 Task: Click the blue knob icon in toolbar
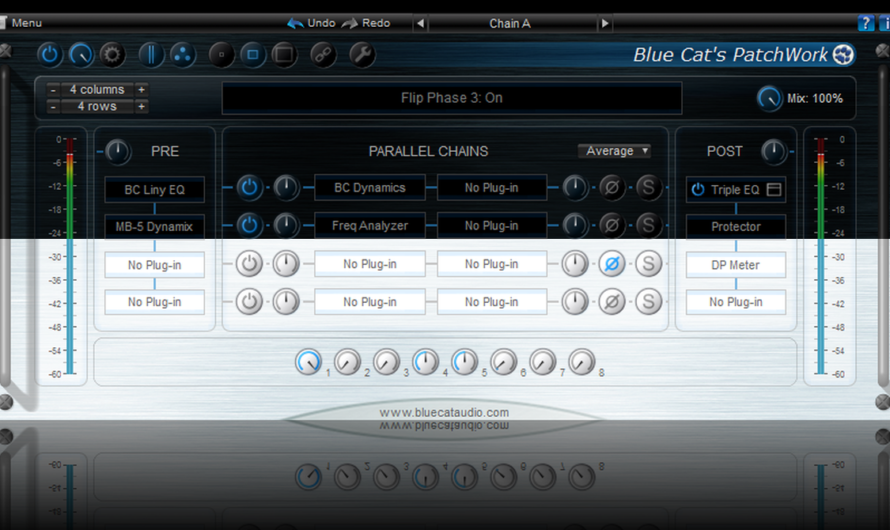pos(81,55)
